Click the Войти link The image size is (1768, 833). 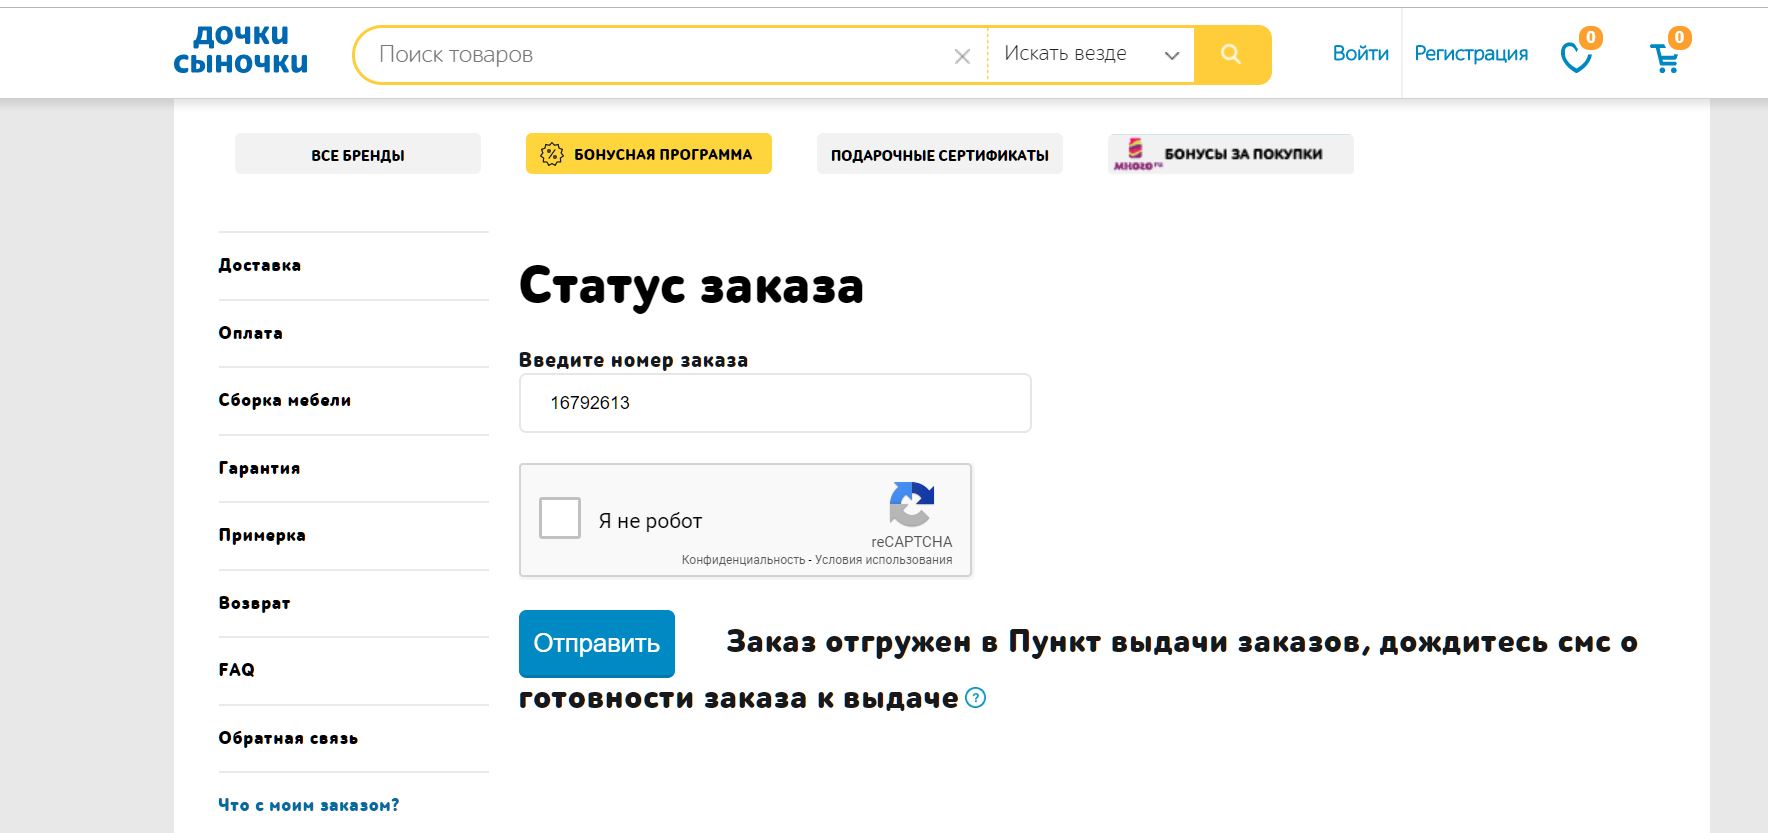coord(1360,54)
